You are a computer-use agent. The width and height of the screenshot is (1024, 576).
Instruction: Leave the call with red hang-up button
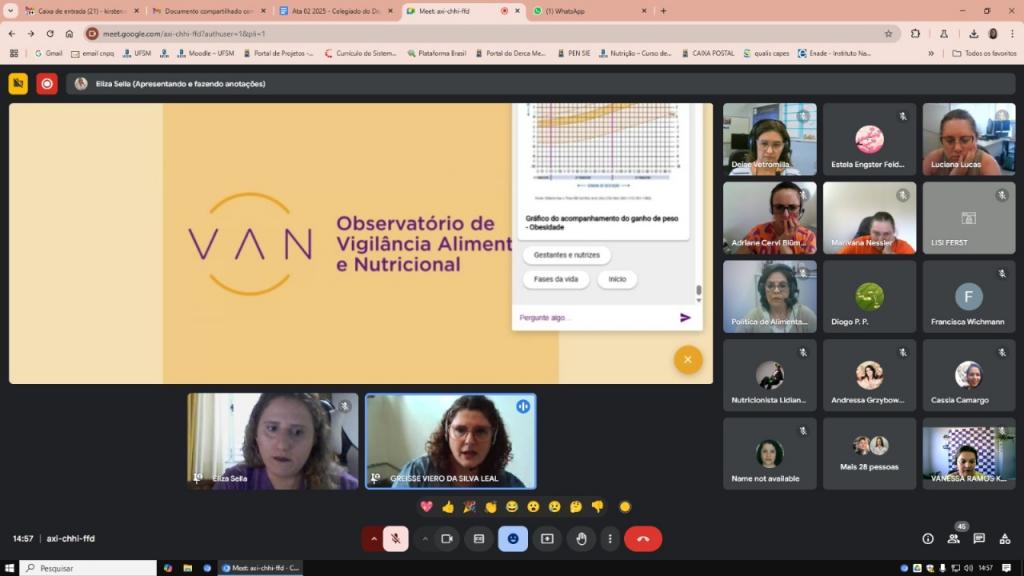(x=643, y=539)
